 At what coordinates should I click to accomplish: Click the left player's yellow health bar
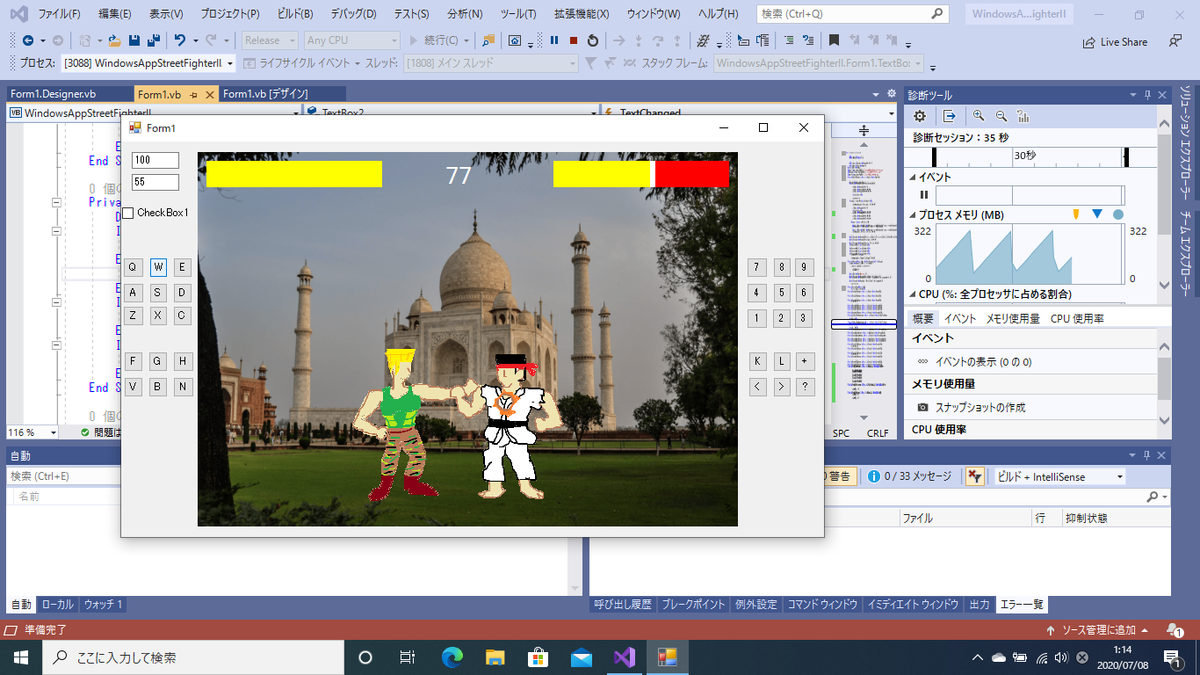[x=294, y=174]
